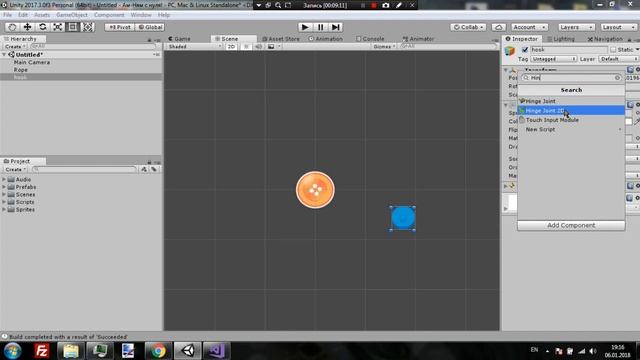Image resolution: width=640 pixels, height=360 pixels.
Task: Open the GameObject menu
Action: 72,15
